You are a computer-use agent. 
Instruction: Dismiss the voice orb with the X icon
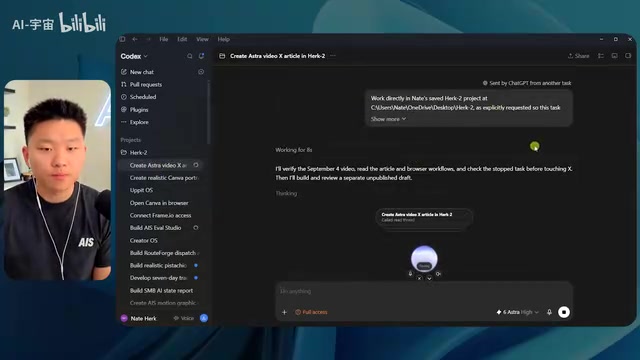point(419,278)
